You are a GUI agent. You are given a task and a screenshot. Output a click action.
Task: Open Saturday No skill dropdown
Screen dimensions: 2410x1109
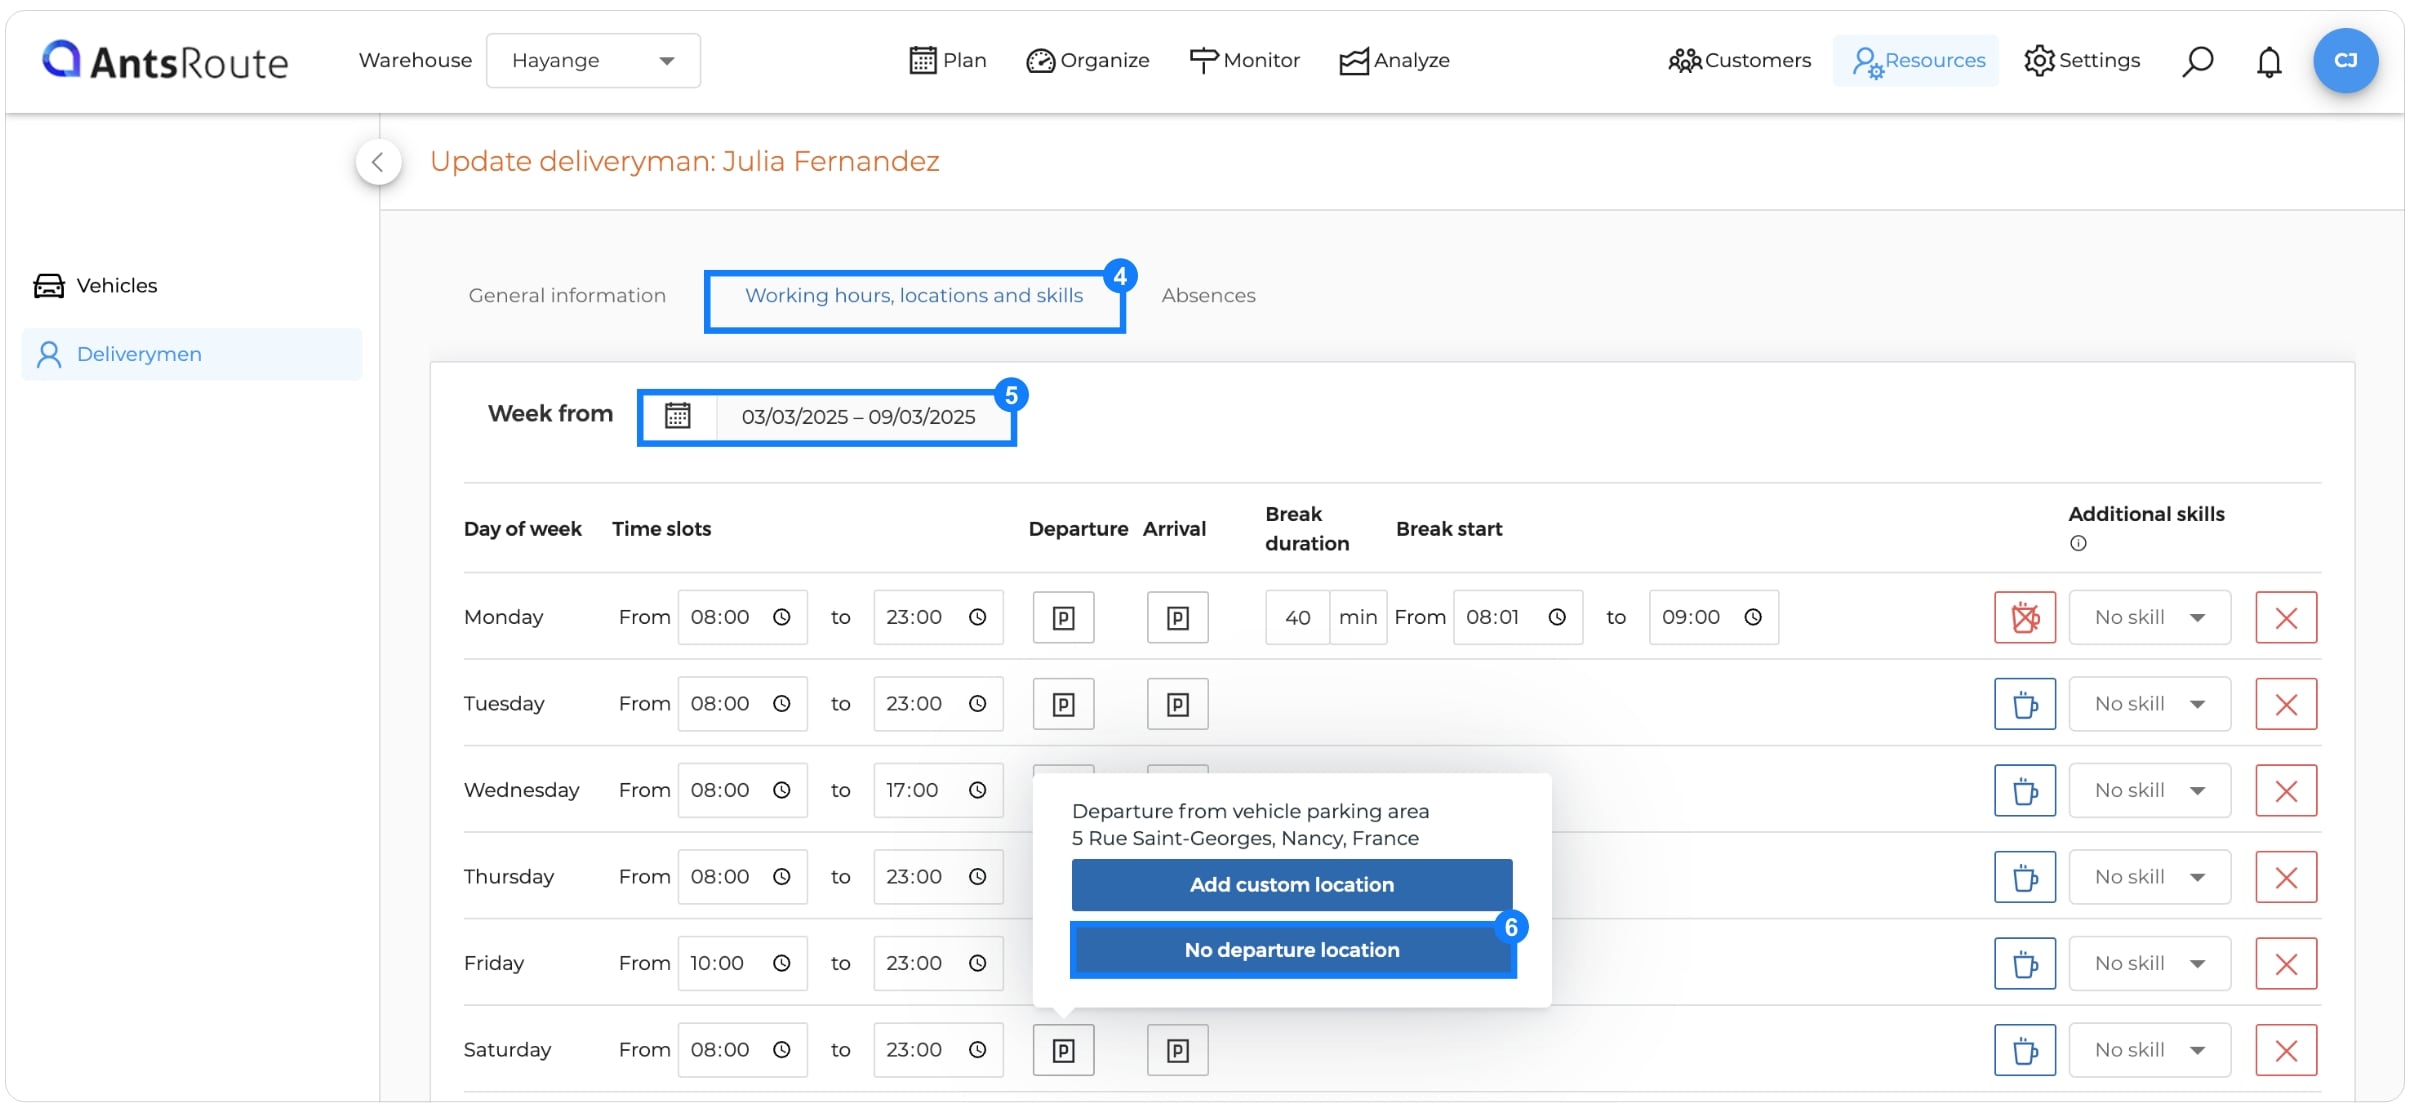(2150, 1050)
